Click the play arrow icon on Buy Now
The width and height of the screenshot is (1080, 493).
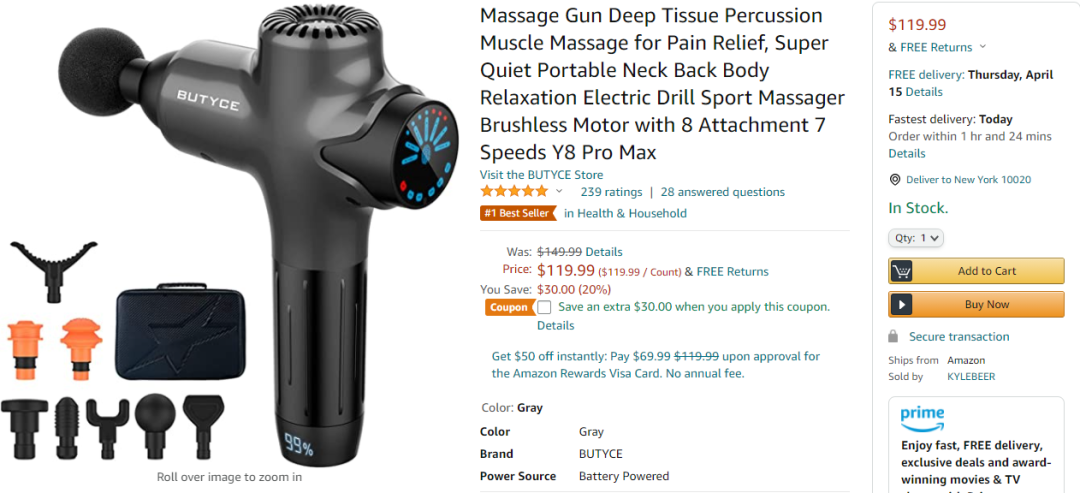click(902, 304)
